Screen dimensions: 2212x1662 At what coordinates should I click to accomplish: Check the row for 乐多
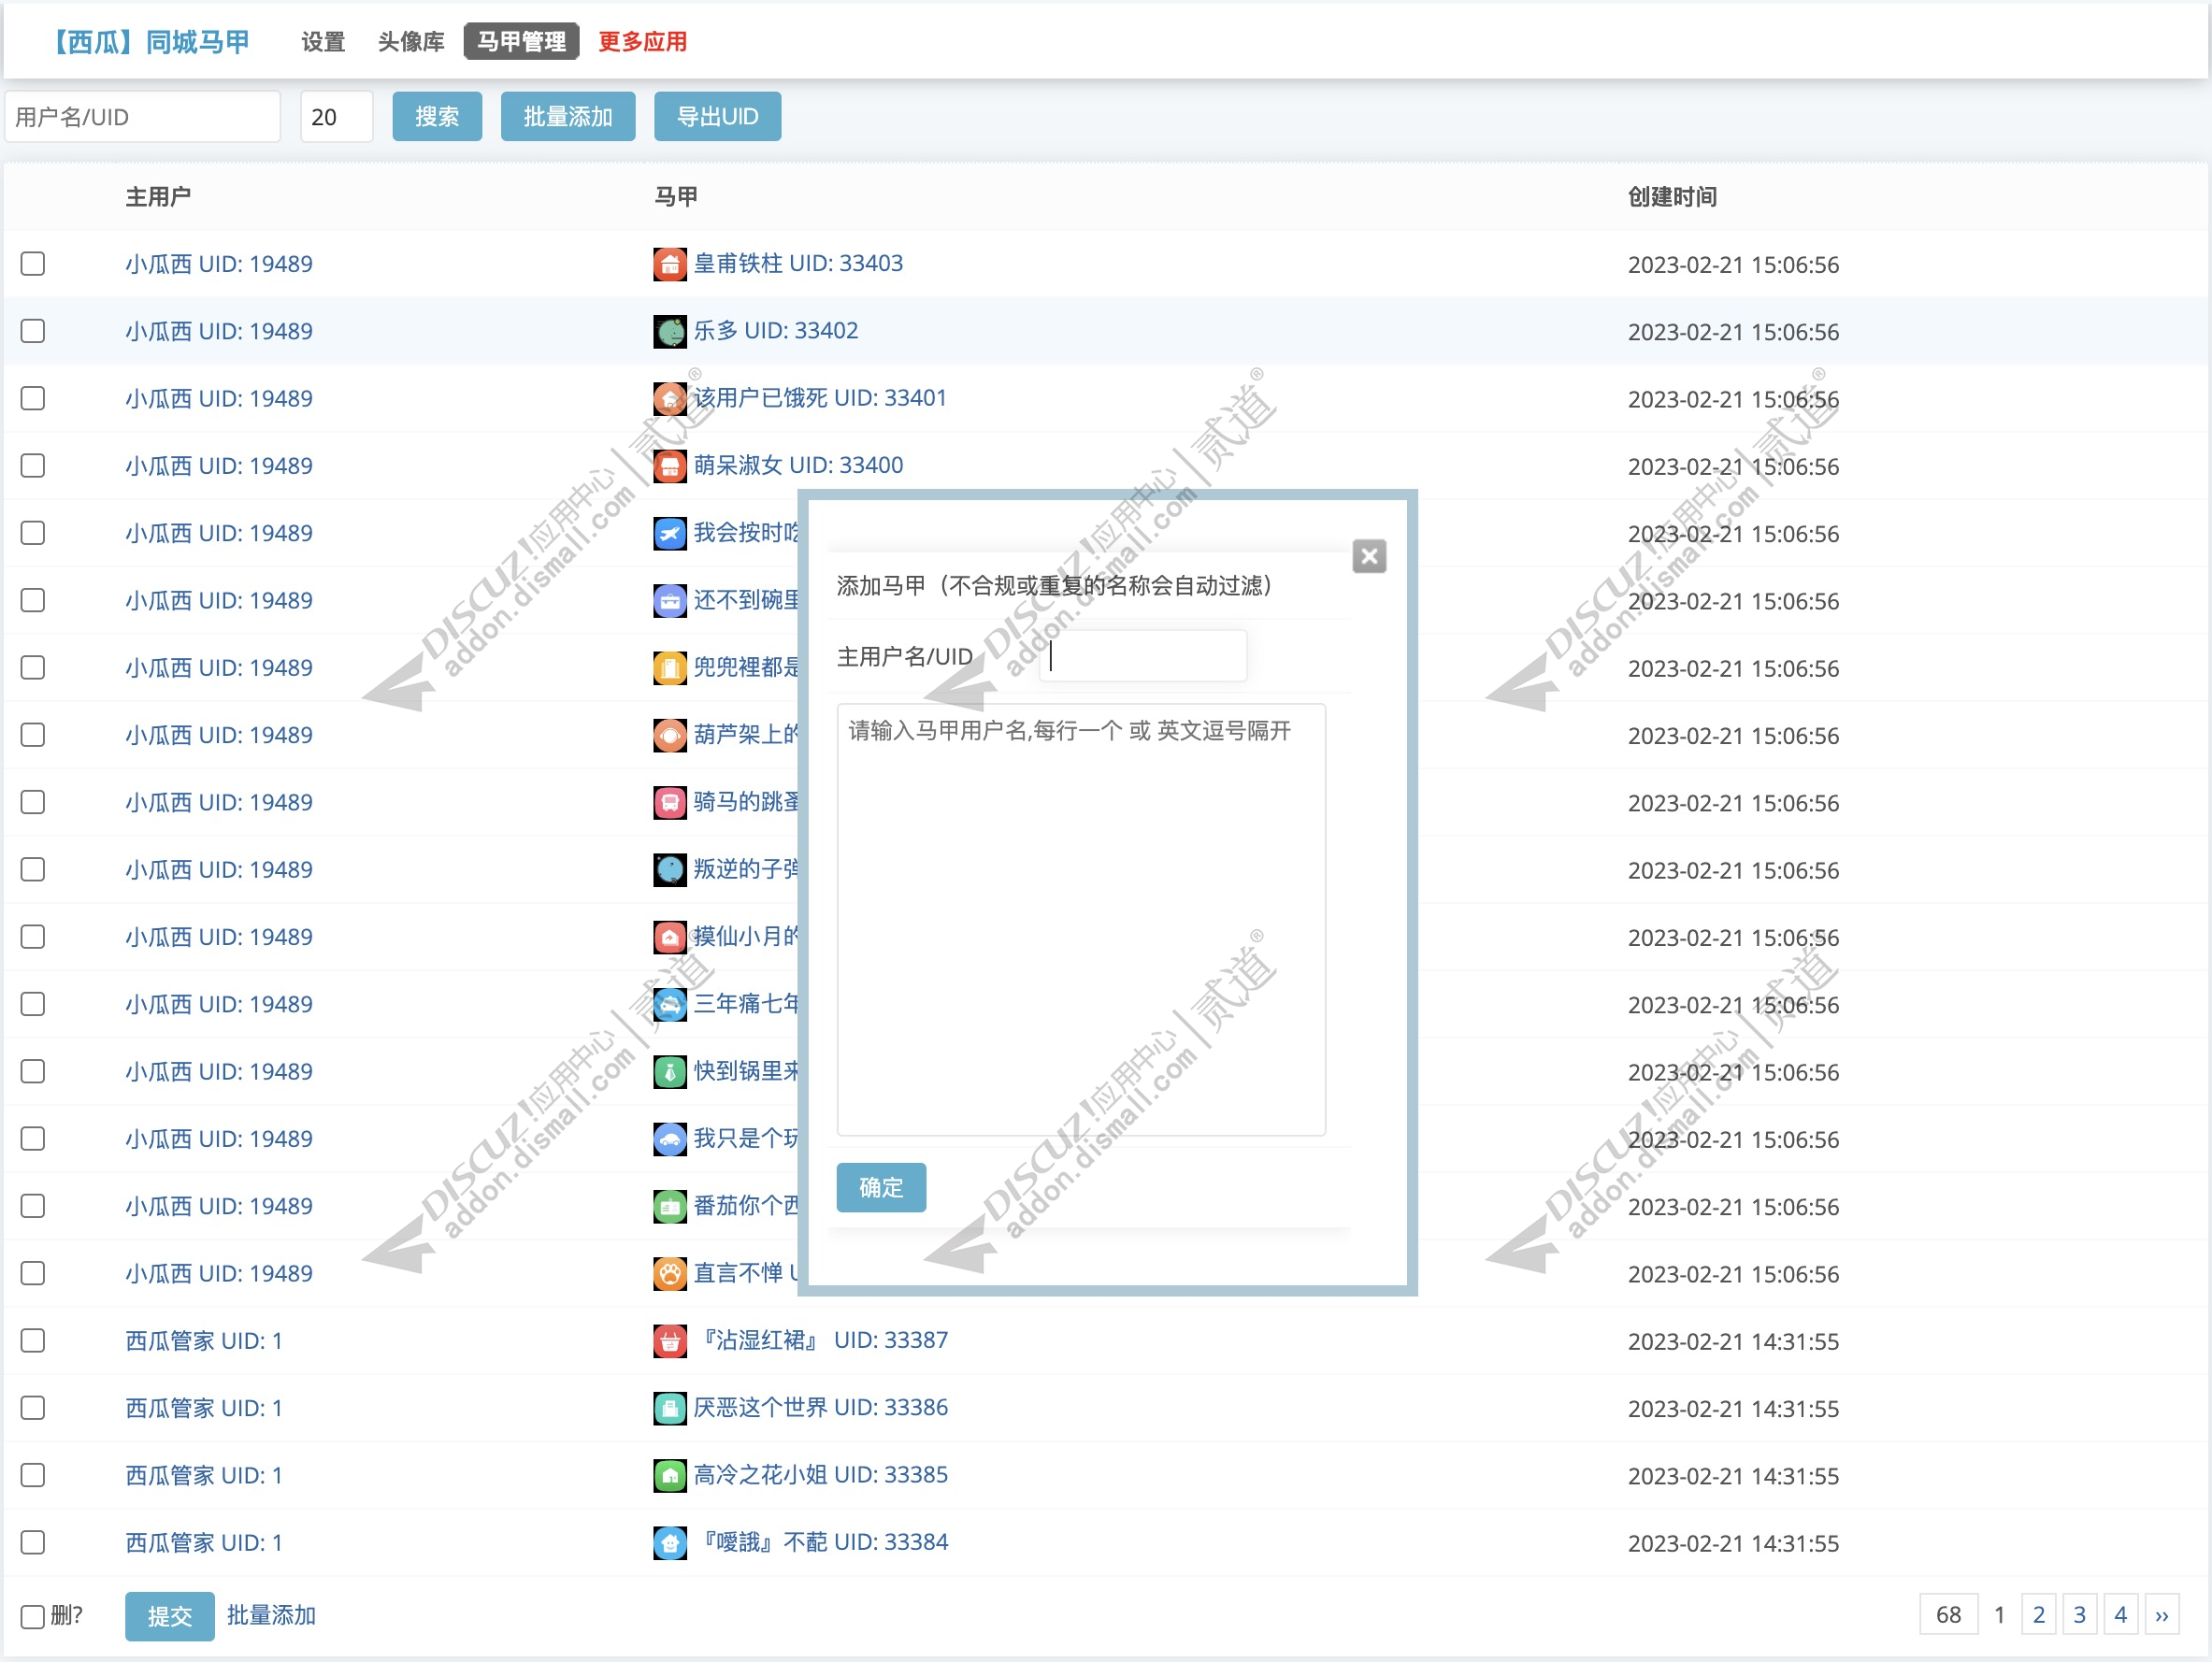(33, 331)
